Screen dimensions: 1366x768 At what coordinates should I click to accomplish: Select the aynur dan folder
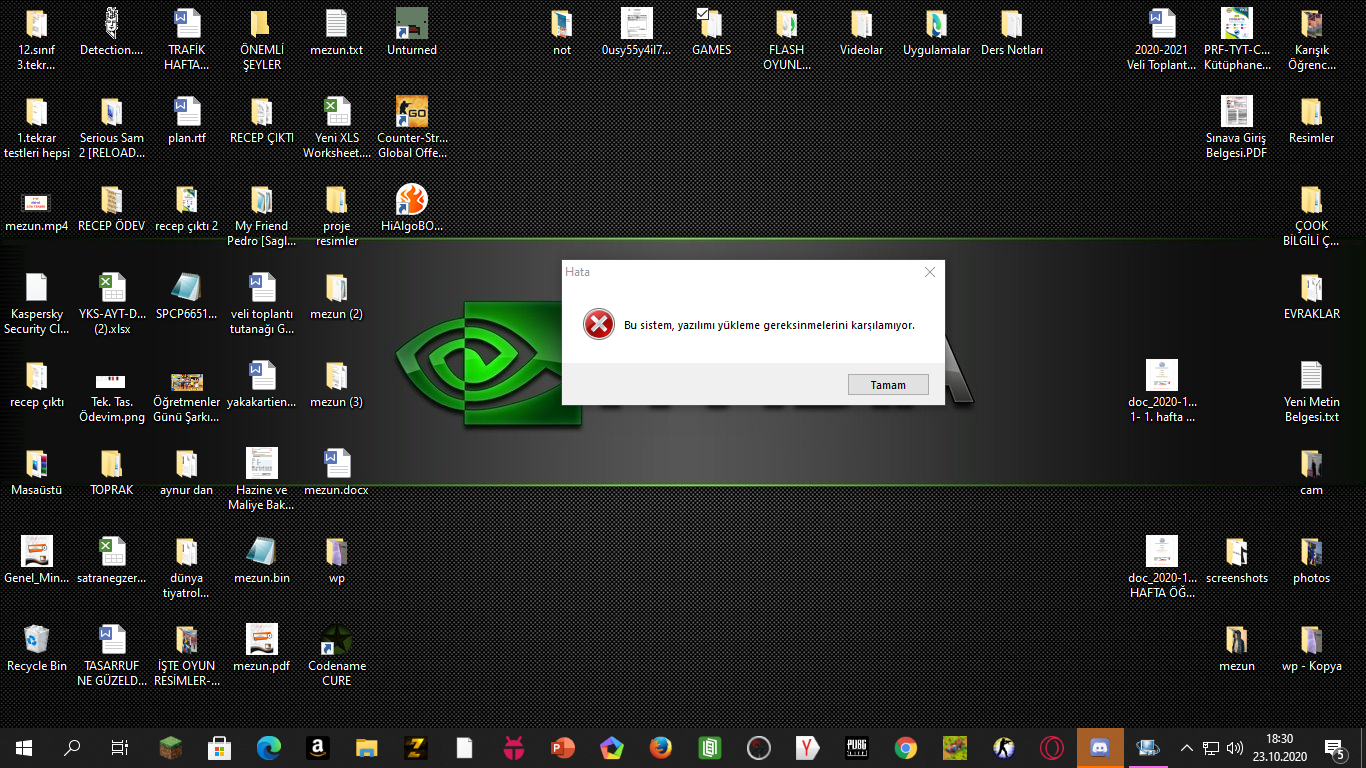tap(187, 472)
